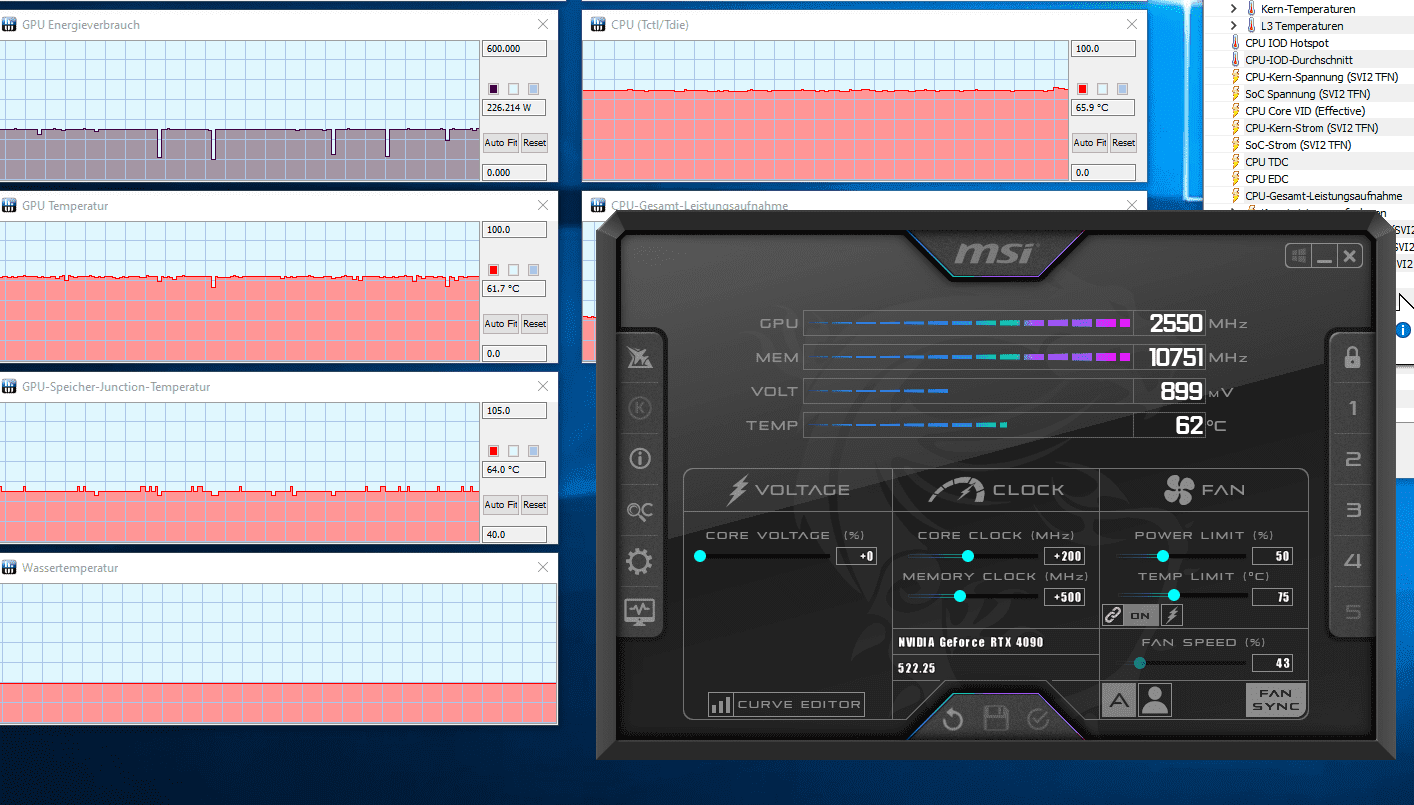Enable user-defined fan control icon
Screen dimensions: 1414x805
1155,700
